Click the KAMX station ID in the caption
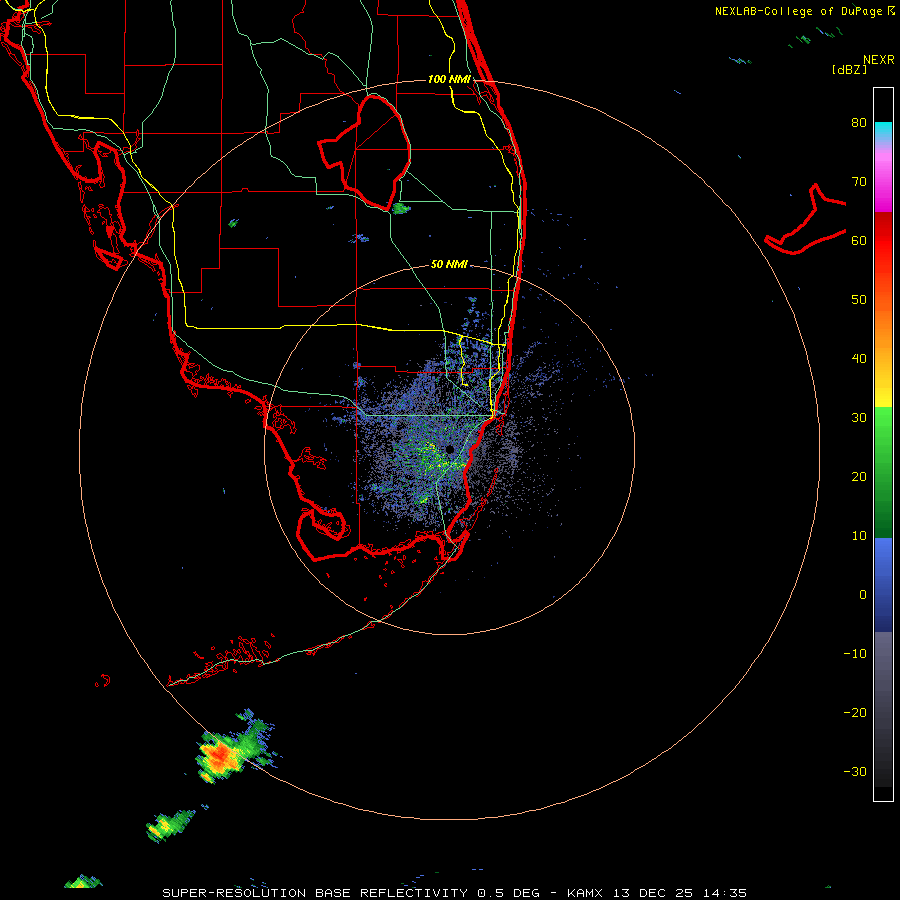Image resolution: width=900 pixels, height=900 pixels. coord(585,893)
